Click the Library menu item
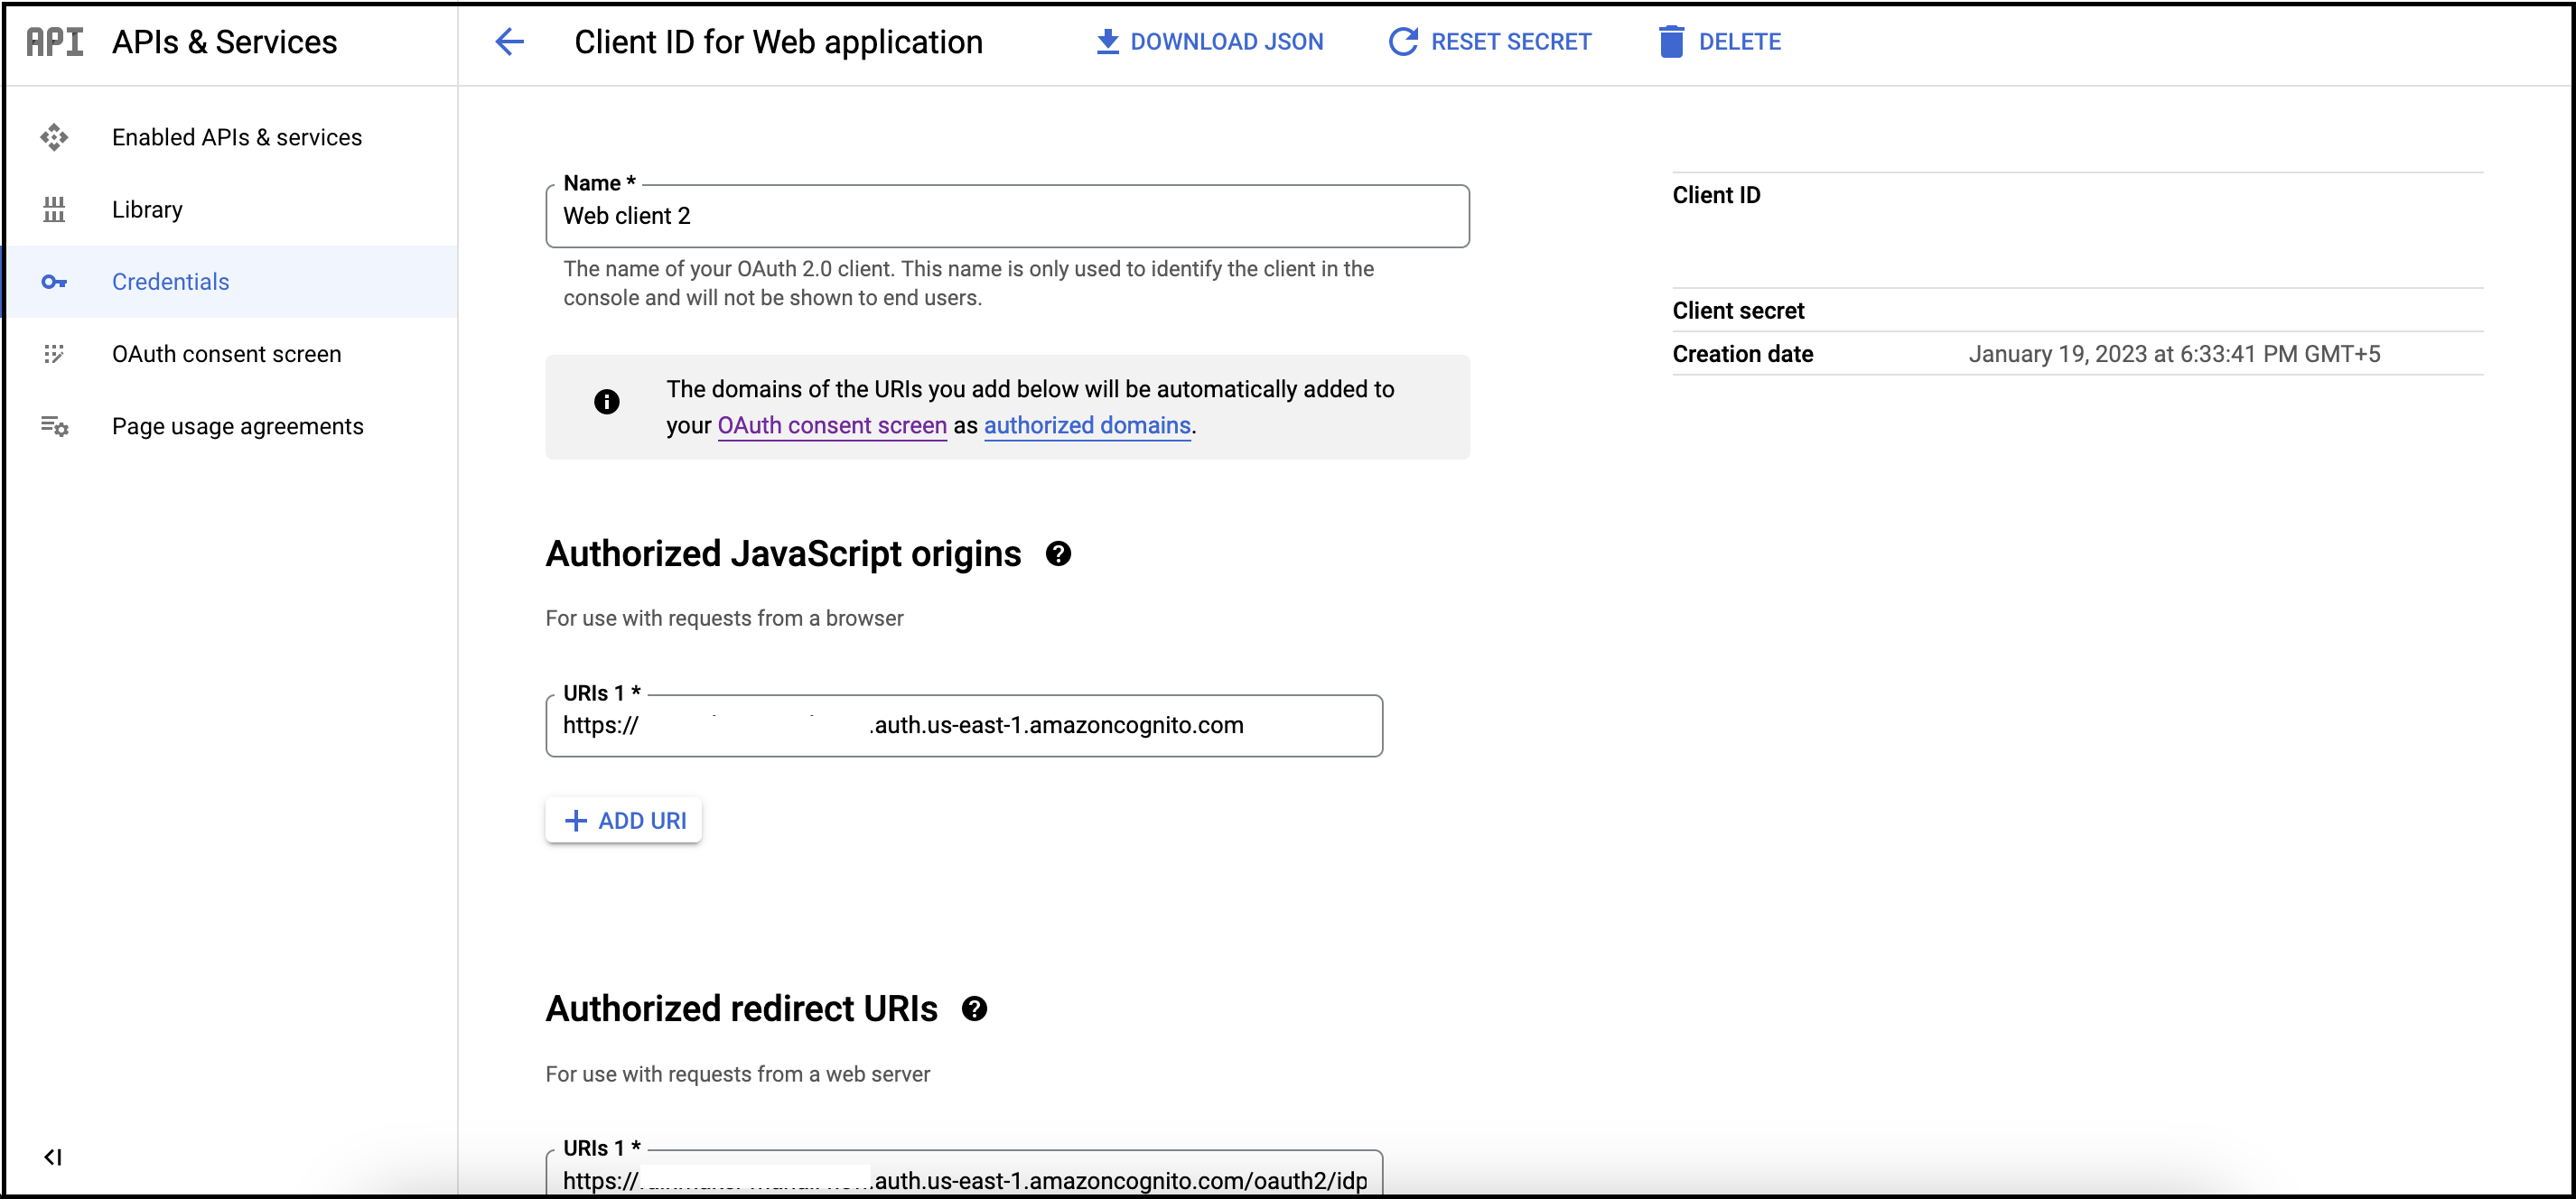Screen dimensions: 2576x1199 pyautogui.click(x=148, y=210)
